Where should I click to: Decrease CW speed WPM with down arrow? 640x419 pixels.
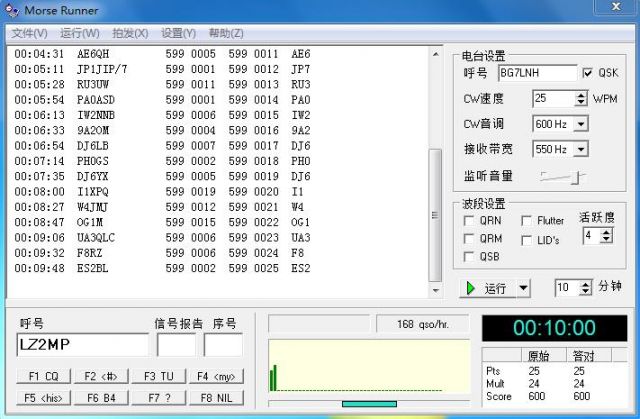click(x=581, y=102)
